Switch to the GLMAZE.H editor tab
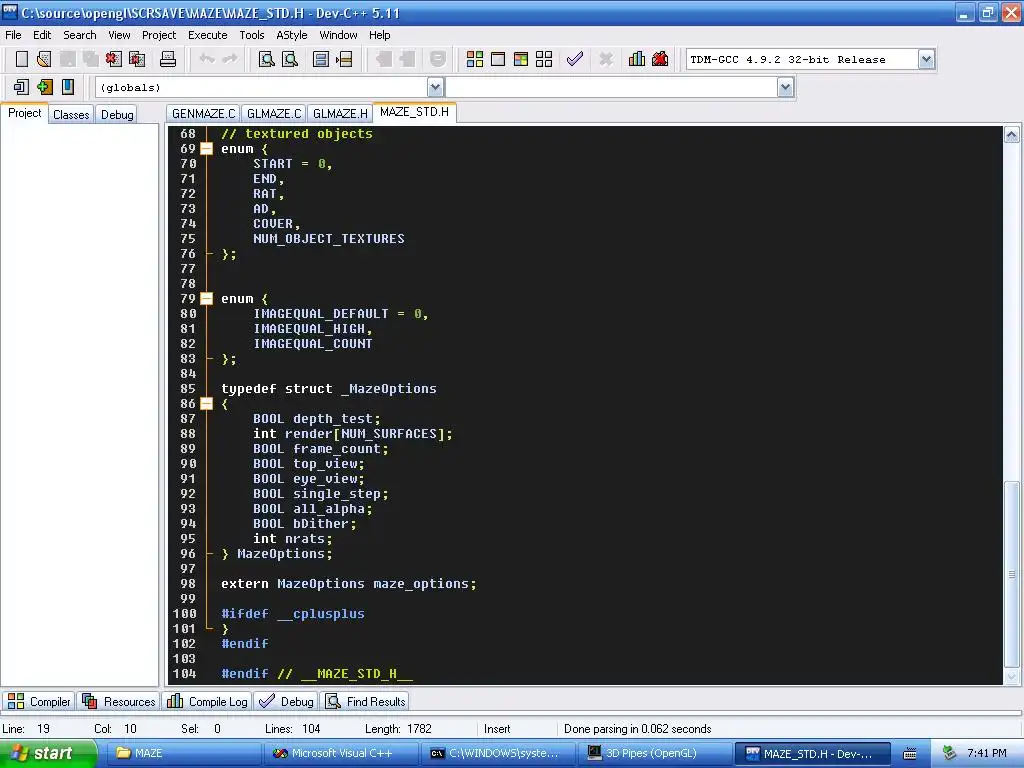The image size is (1024, 768). (x=340, y=114)
